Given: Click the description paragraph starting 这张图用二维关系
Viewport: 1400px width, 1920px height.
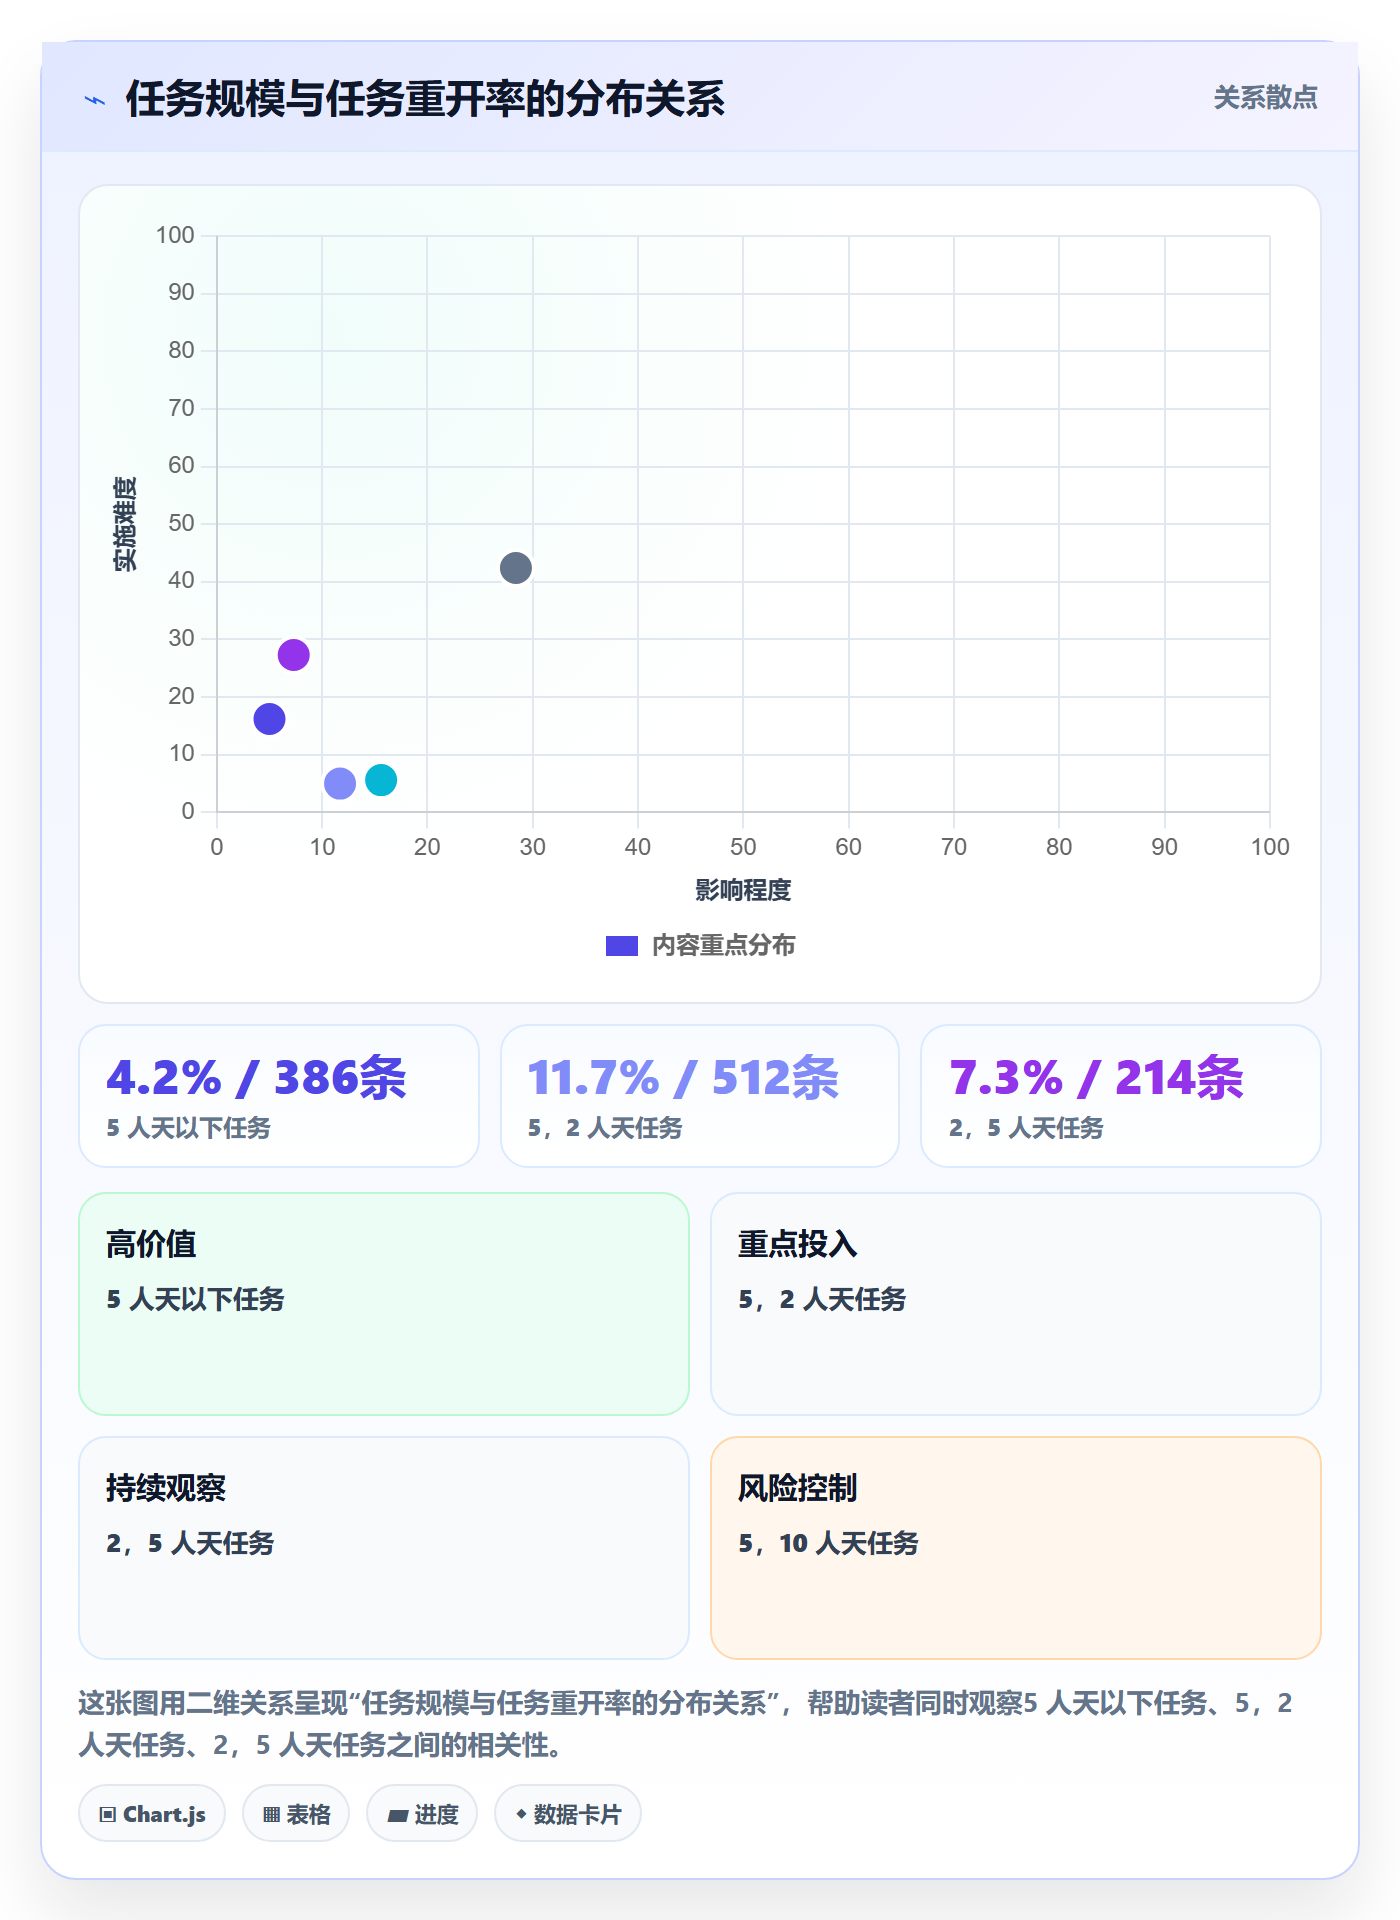Looking at the screenshot, I should [686, 1724].
